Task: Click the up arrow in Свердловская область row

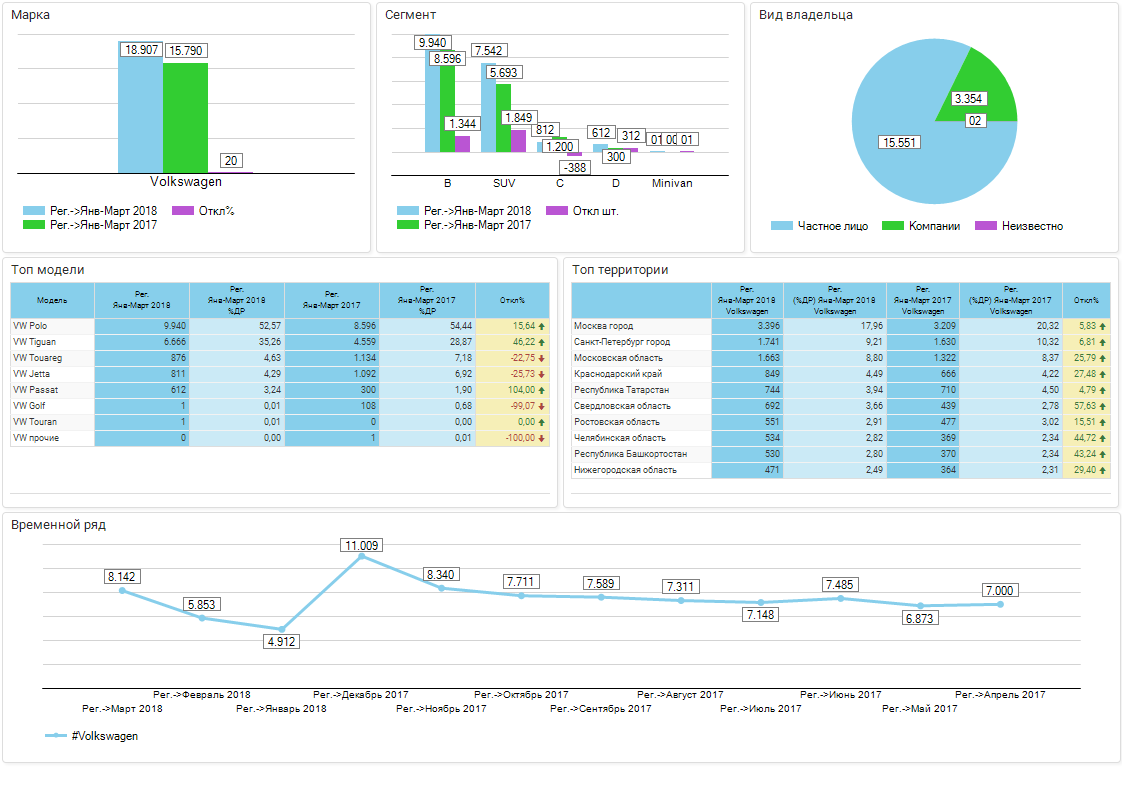Action: point(1103,406)
